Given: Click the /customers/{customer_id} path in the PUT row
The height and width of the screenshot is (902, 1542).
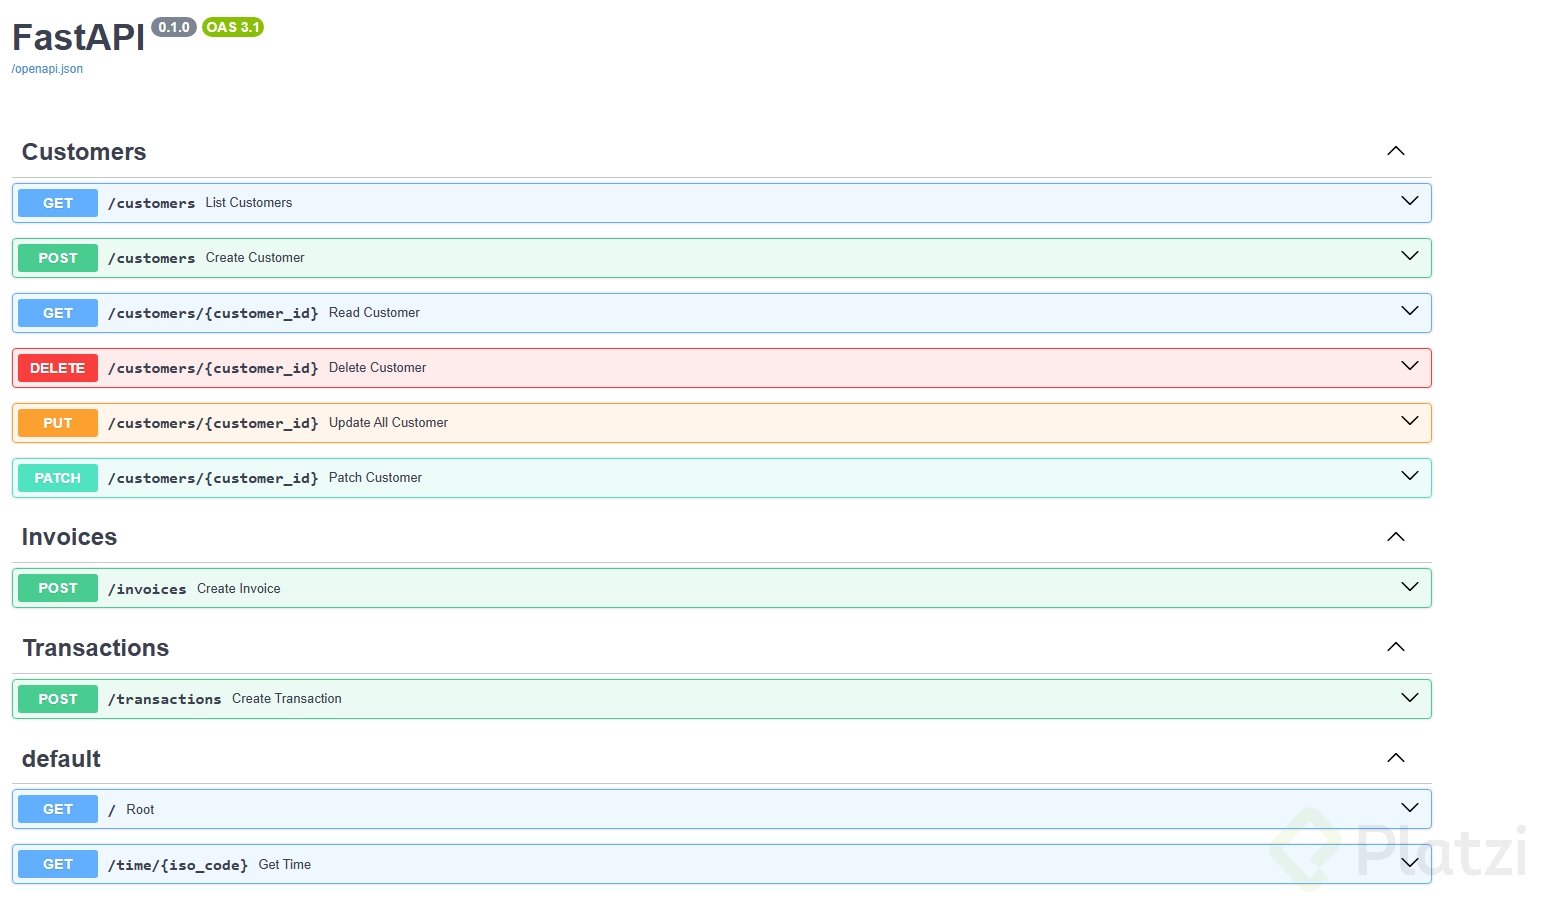Looking at the screenshot, I should [x=213, y=423].
